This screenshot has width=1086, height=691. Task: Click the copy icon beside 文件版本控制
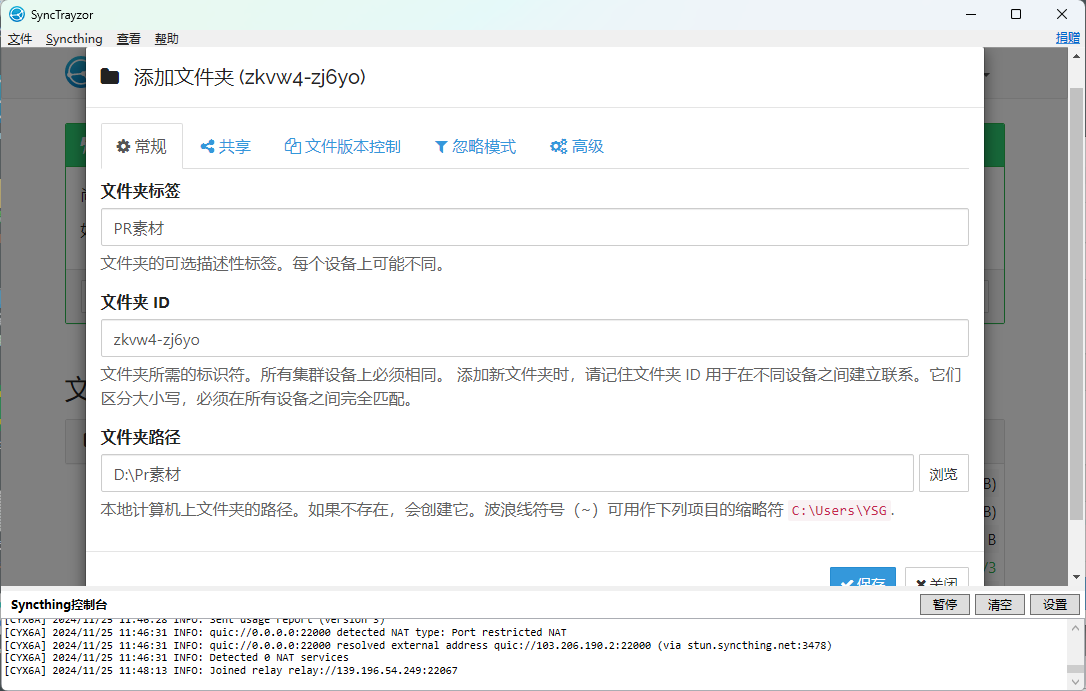(x=292, y=146)
